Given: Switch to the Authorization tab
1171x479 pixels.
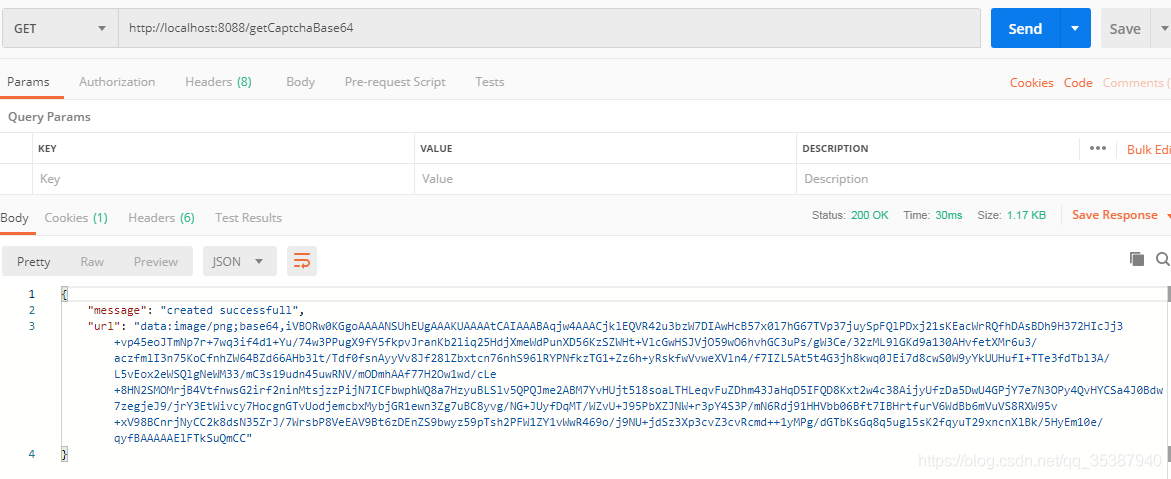Looking at the screenshot, I should [x=117, y=82].
